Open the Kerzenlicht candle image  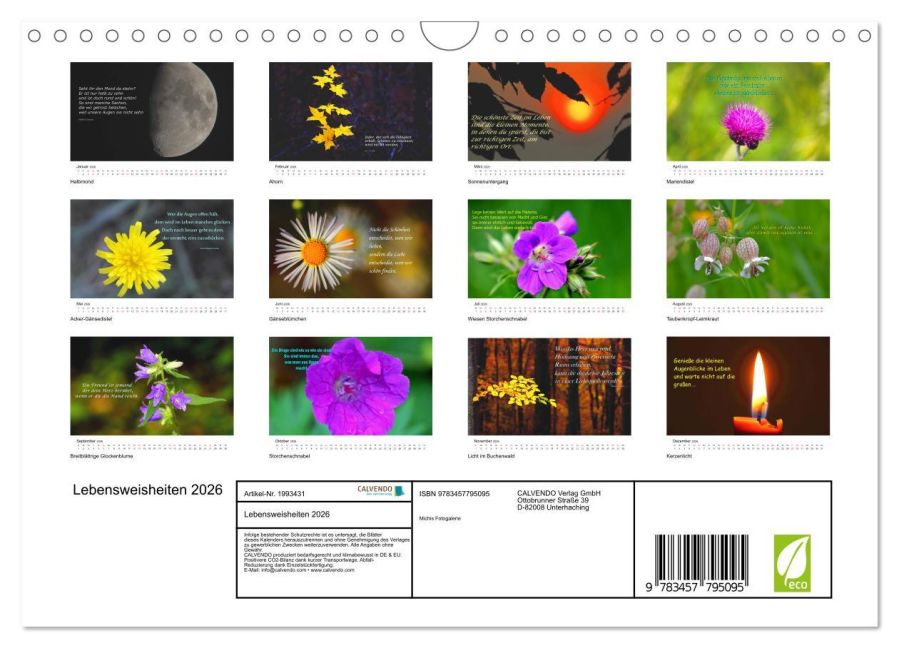(x=748, y=385)
